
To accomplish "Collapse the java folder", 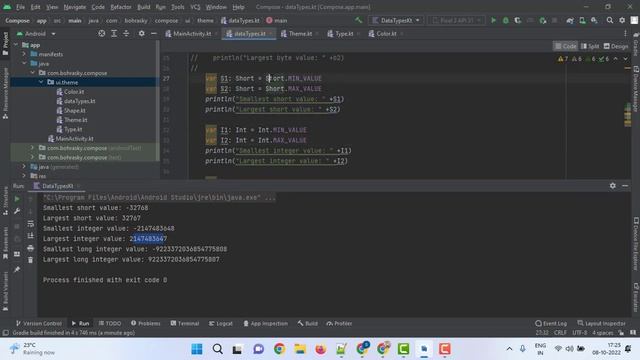I will pyautogui.click(x=24, y=63).
